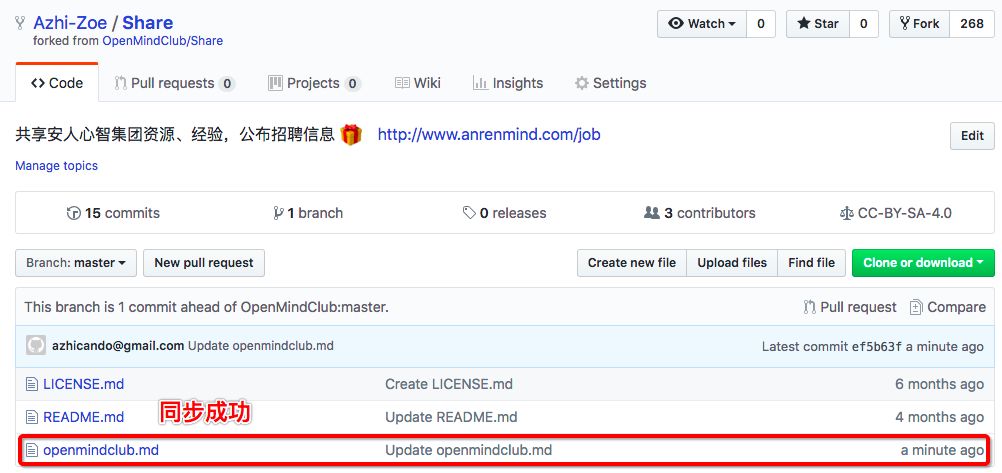
Task: Switch to the Pull requests tab
Action: (x=174, y=83)
